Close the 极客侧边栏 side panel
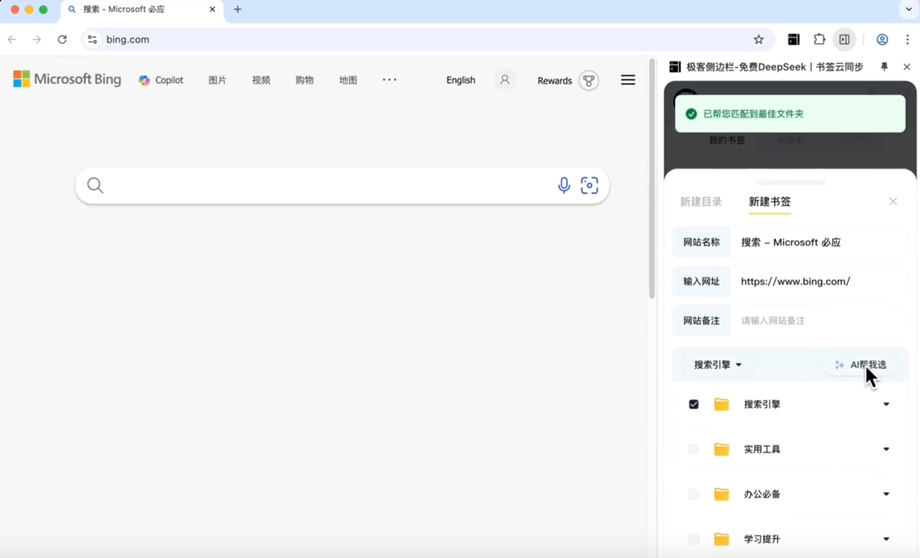 907,67
